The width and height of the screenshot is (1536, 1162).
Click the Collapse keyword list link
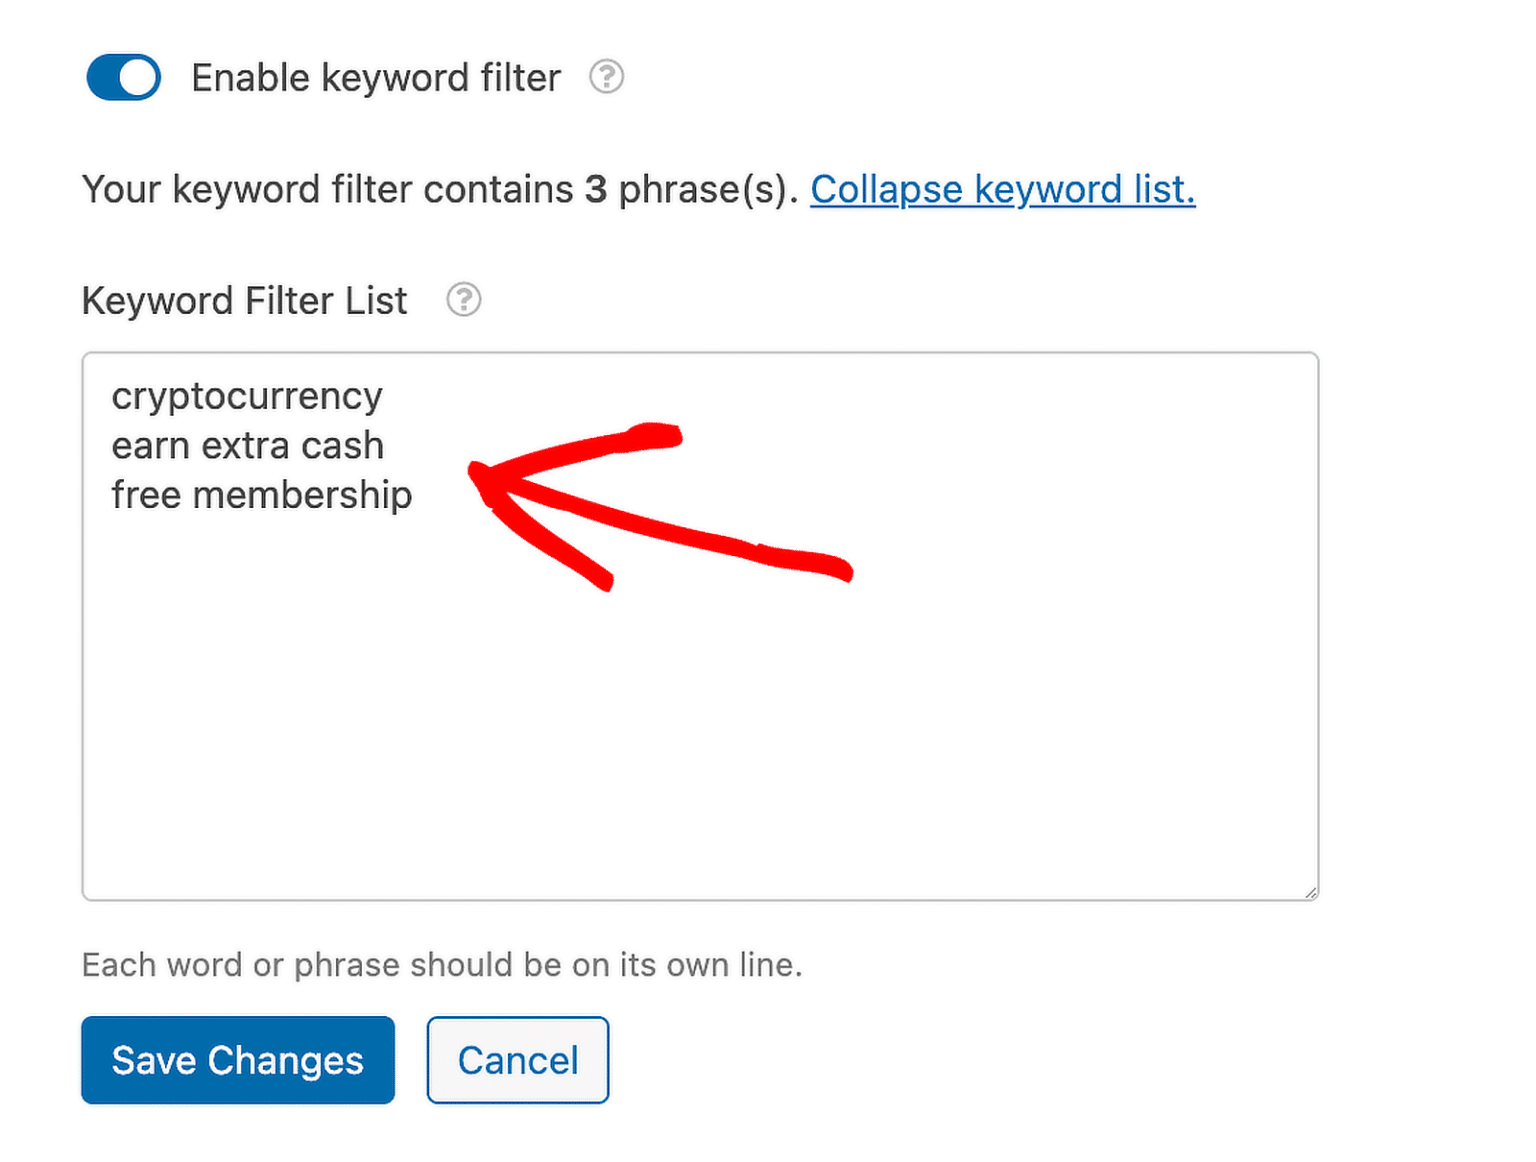click(x=1002, y=189)
